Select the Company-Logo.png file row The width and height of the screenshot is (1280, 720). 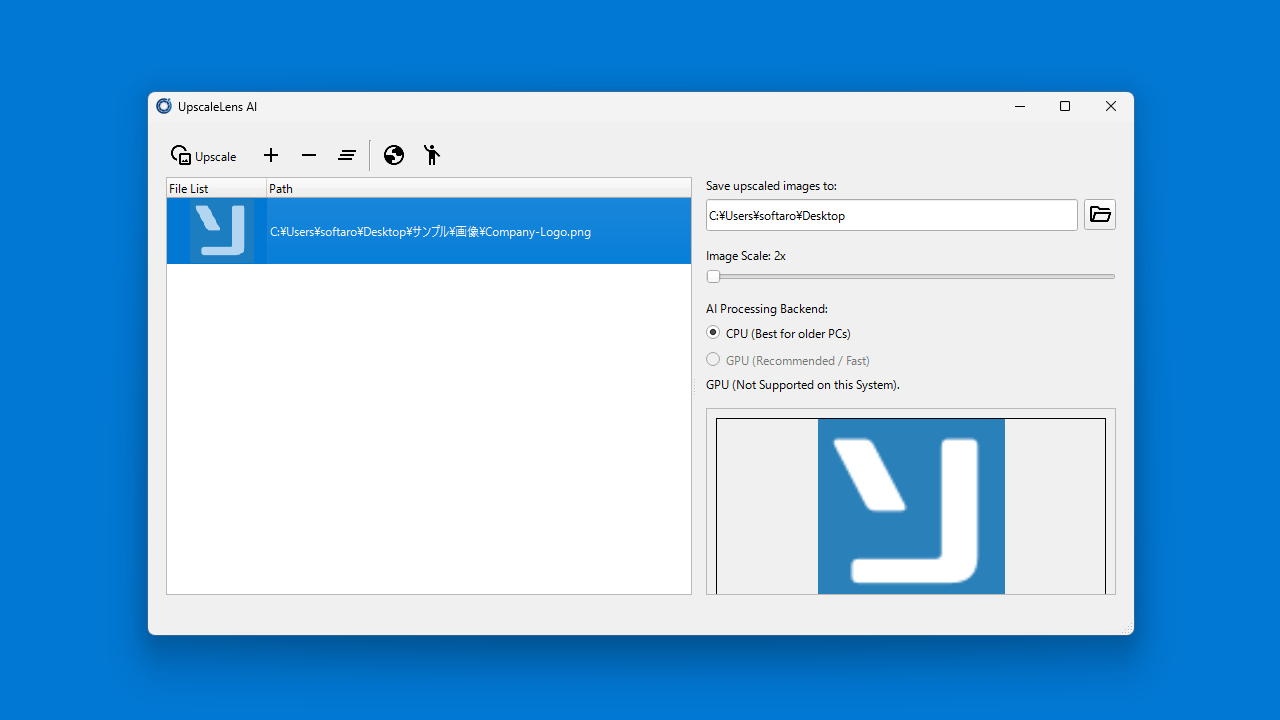click(430, 232)
